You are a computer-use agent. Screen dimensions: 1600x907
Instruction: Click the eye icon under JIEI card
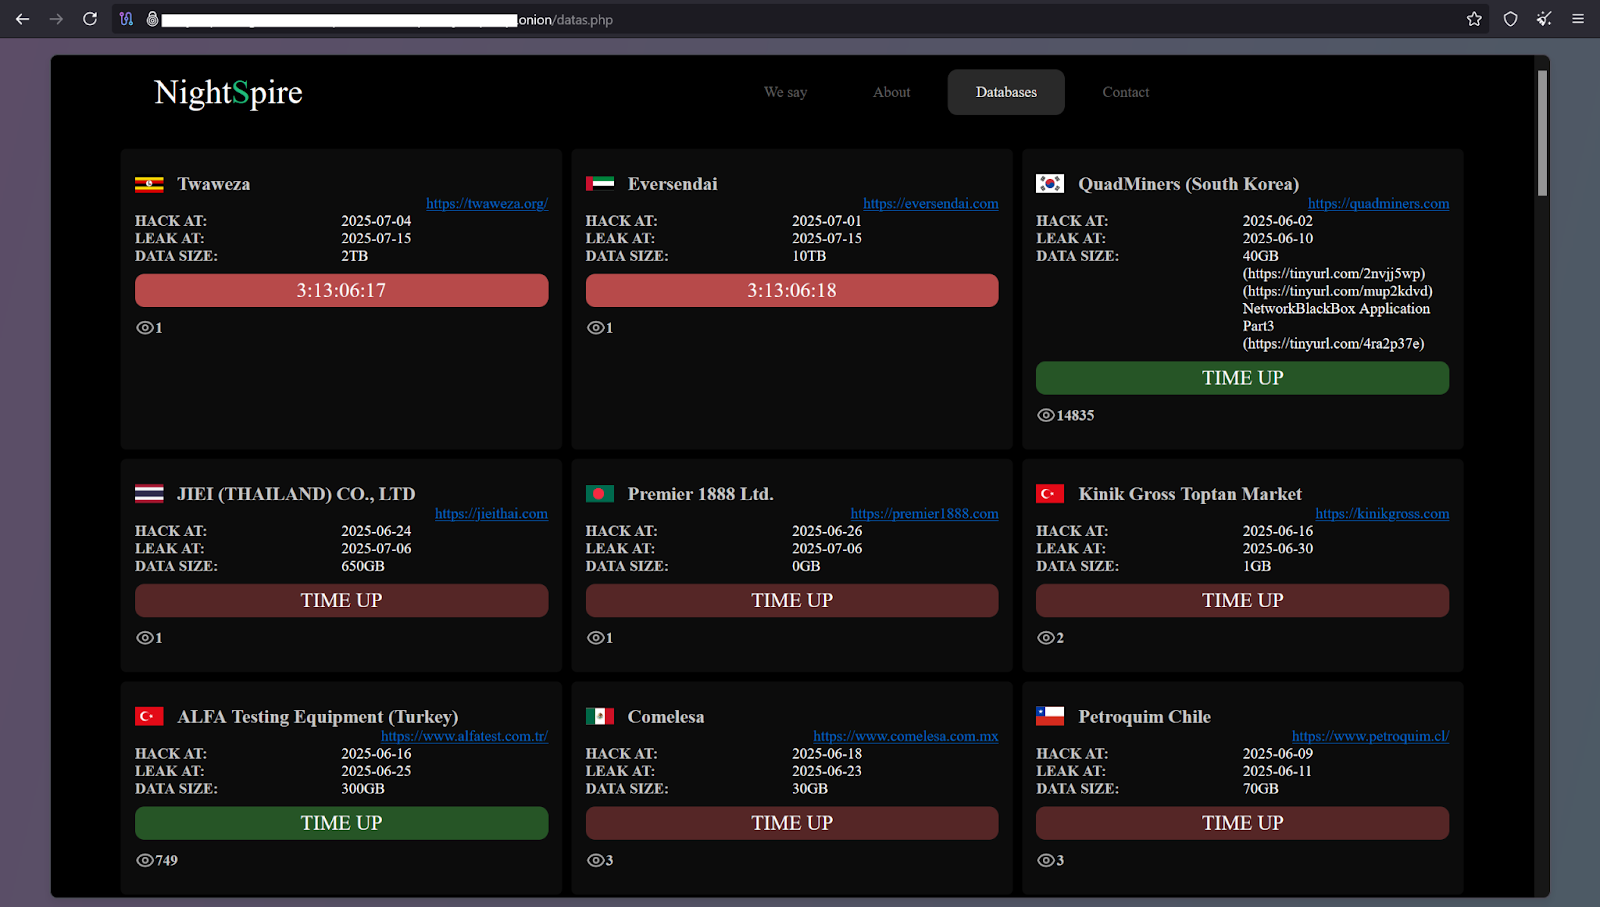[x=145, y=638]
